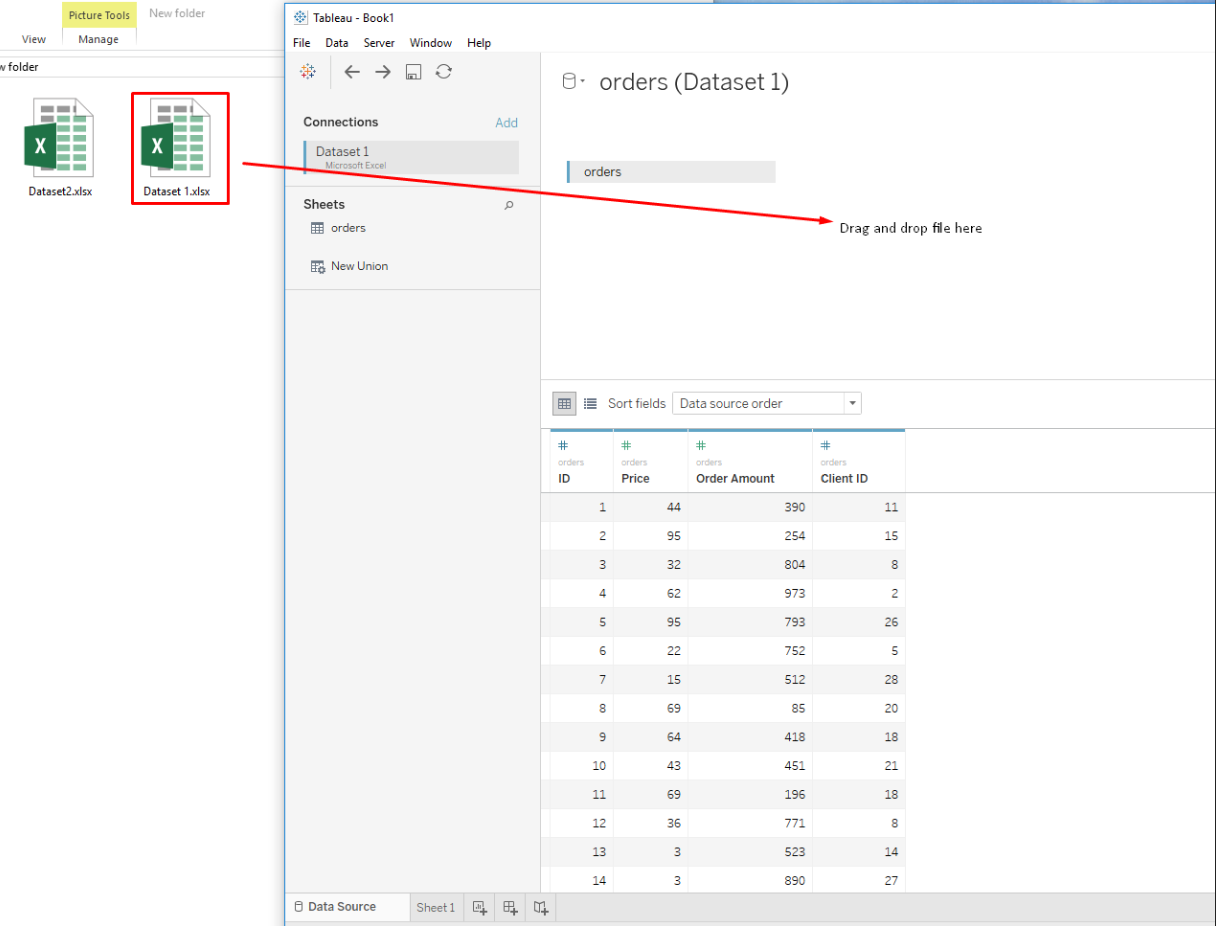This screenshot has height=926, width=1216.
Task: Click the Tableau start page logo icon
Action: tap(308, 72)
